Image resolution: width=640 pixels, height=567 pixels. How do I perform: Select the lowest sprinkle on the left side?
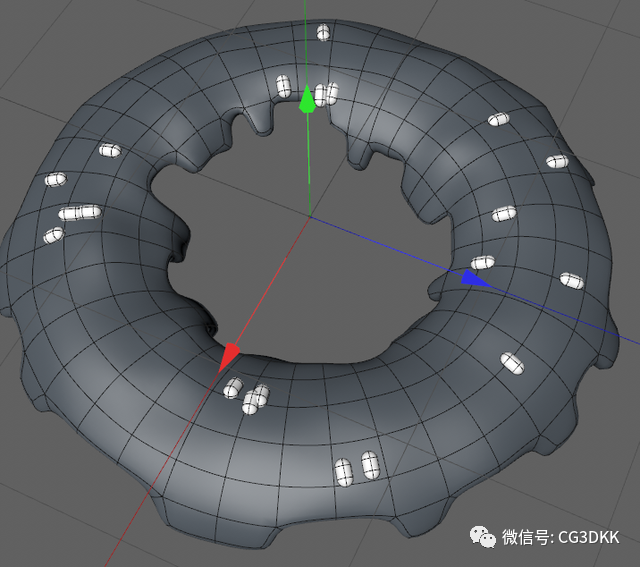click(53, 235)
